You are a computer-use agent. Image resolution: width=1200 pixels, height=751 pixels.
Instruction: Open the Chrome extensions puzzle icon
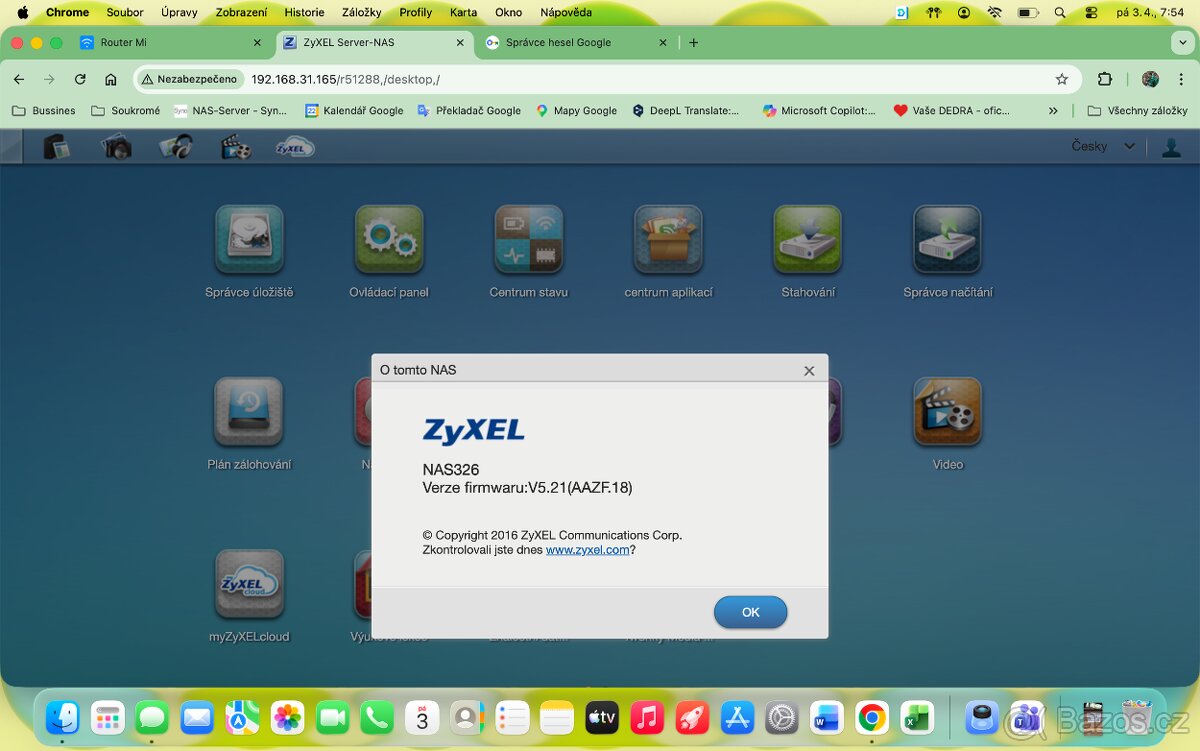[x=1105, y=79]
